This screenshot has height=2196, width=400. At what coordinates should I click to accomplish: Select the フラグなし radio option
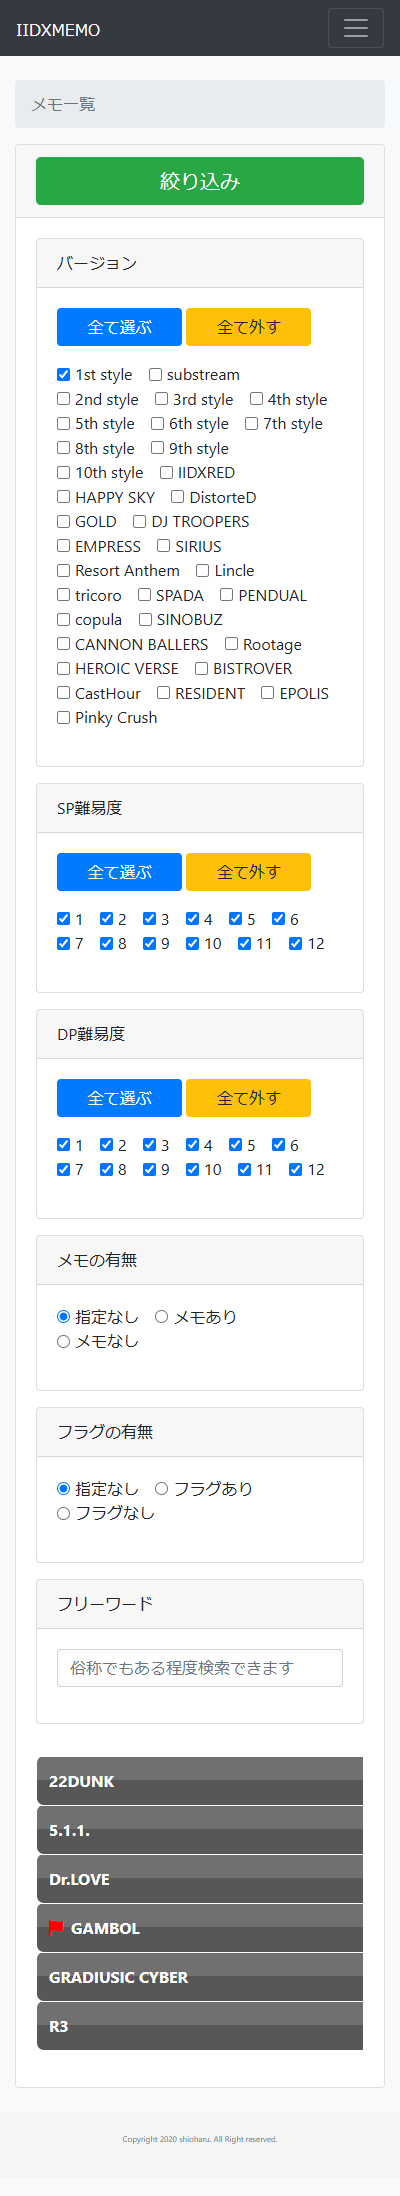pos(63,1514)
